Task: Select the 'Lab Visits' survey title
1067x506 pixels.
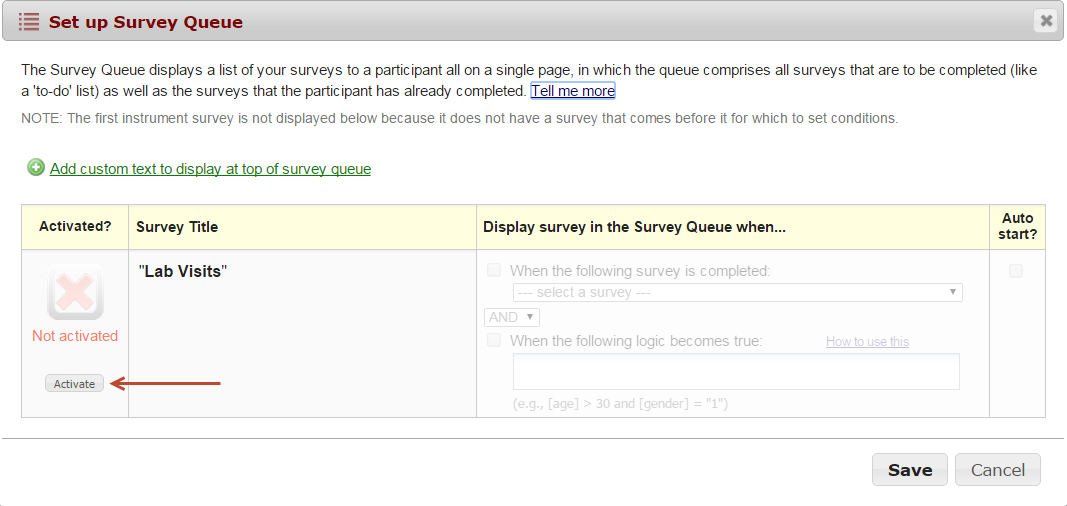Action: coord(183,271)
